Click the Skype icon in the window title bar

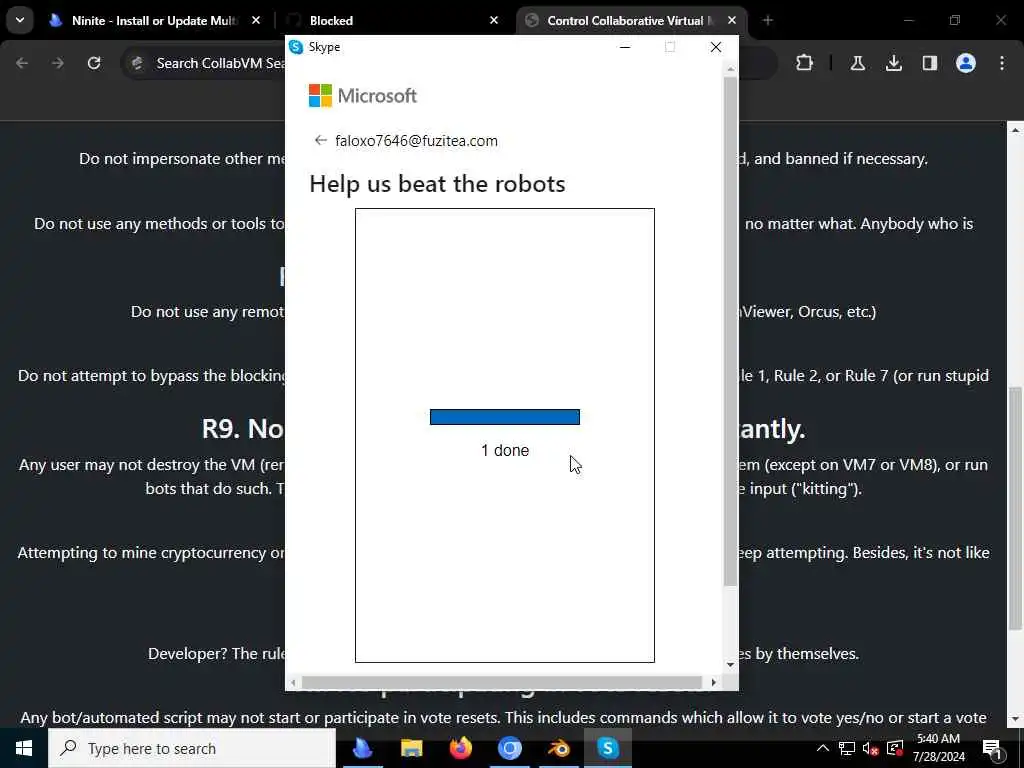tap(296, 47)
